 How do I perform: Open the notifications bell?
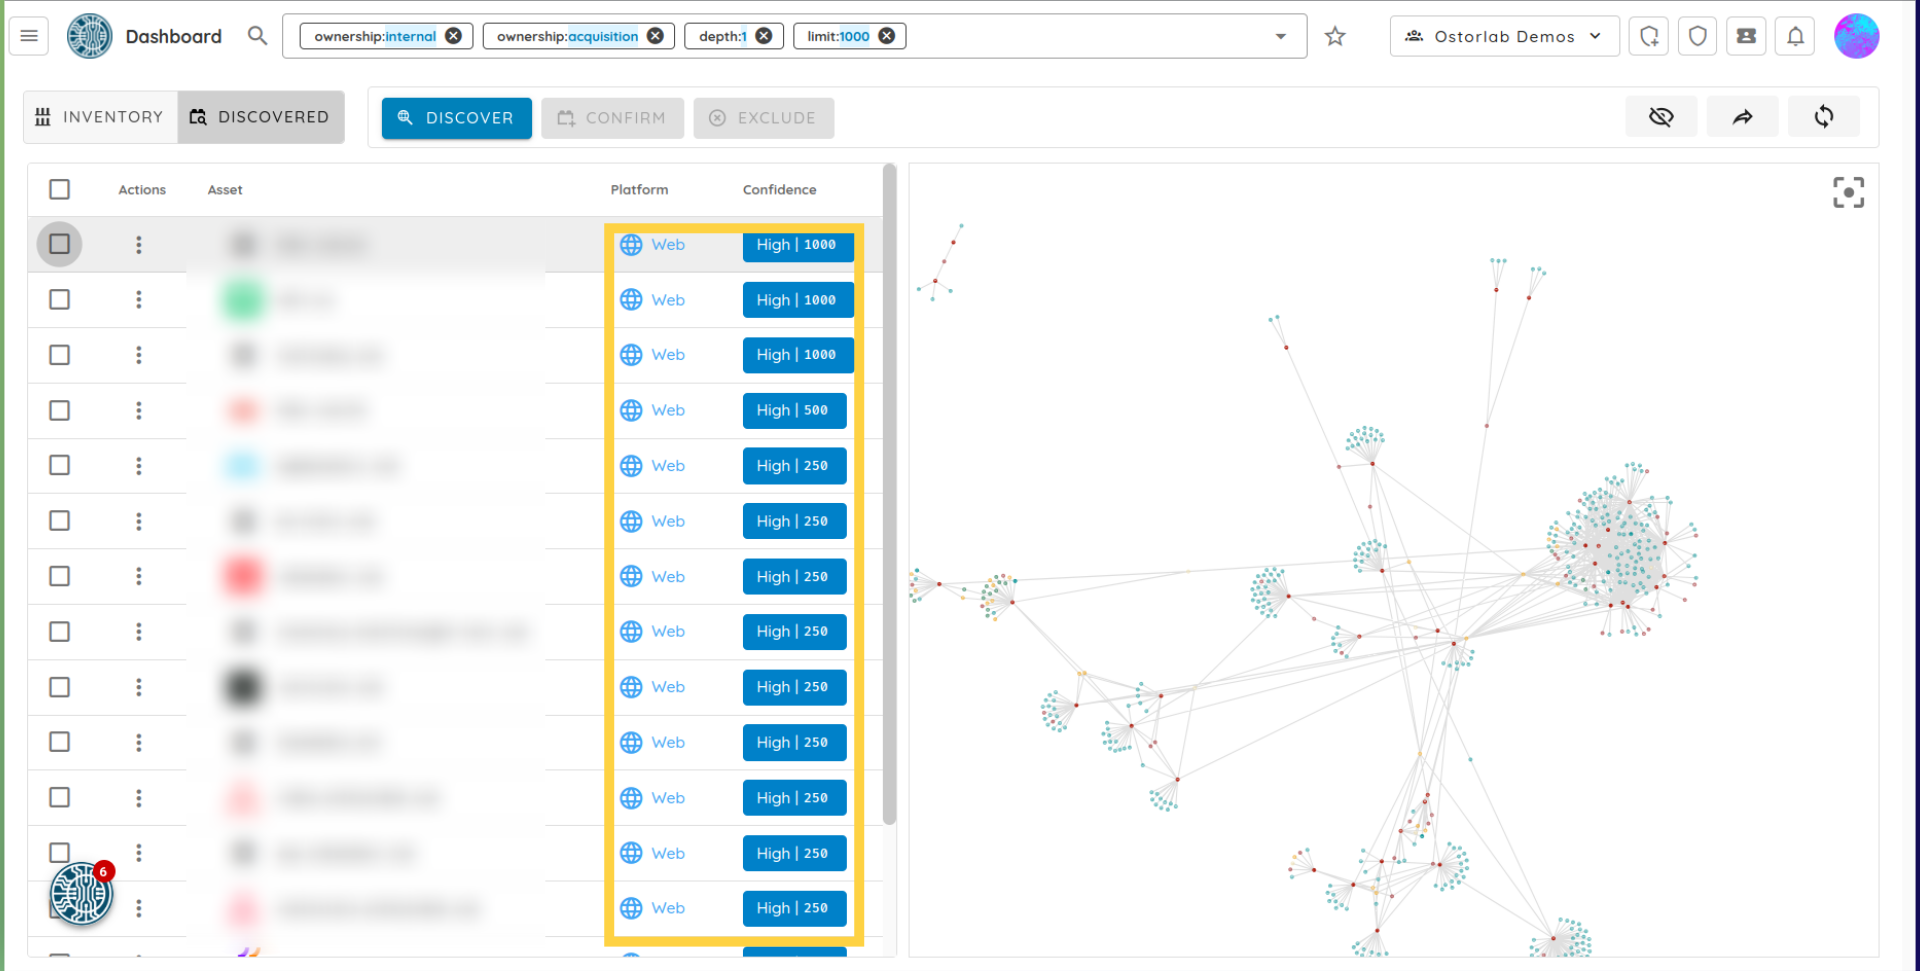click(x=1795, y=37)
